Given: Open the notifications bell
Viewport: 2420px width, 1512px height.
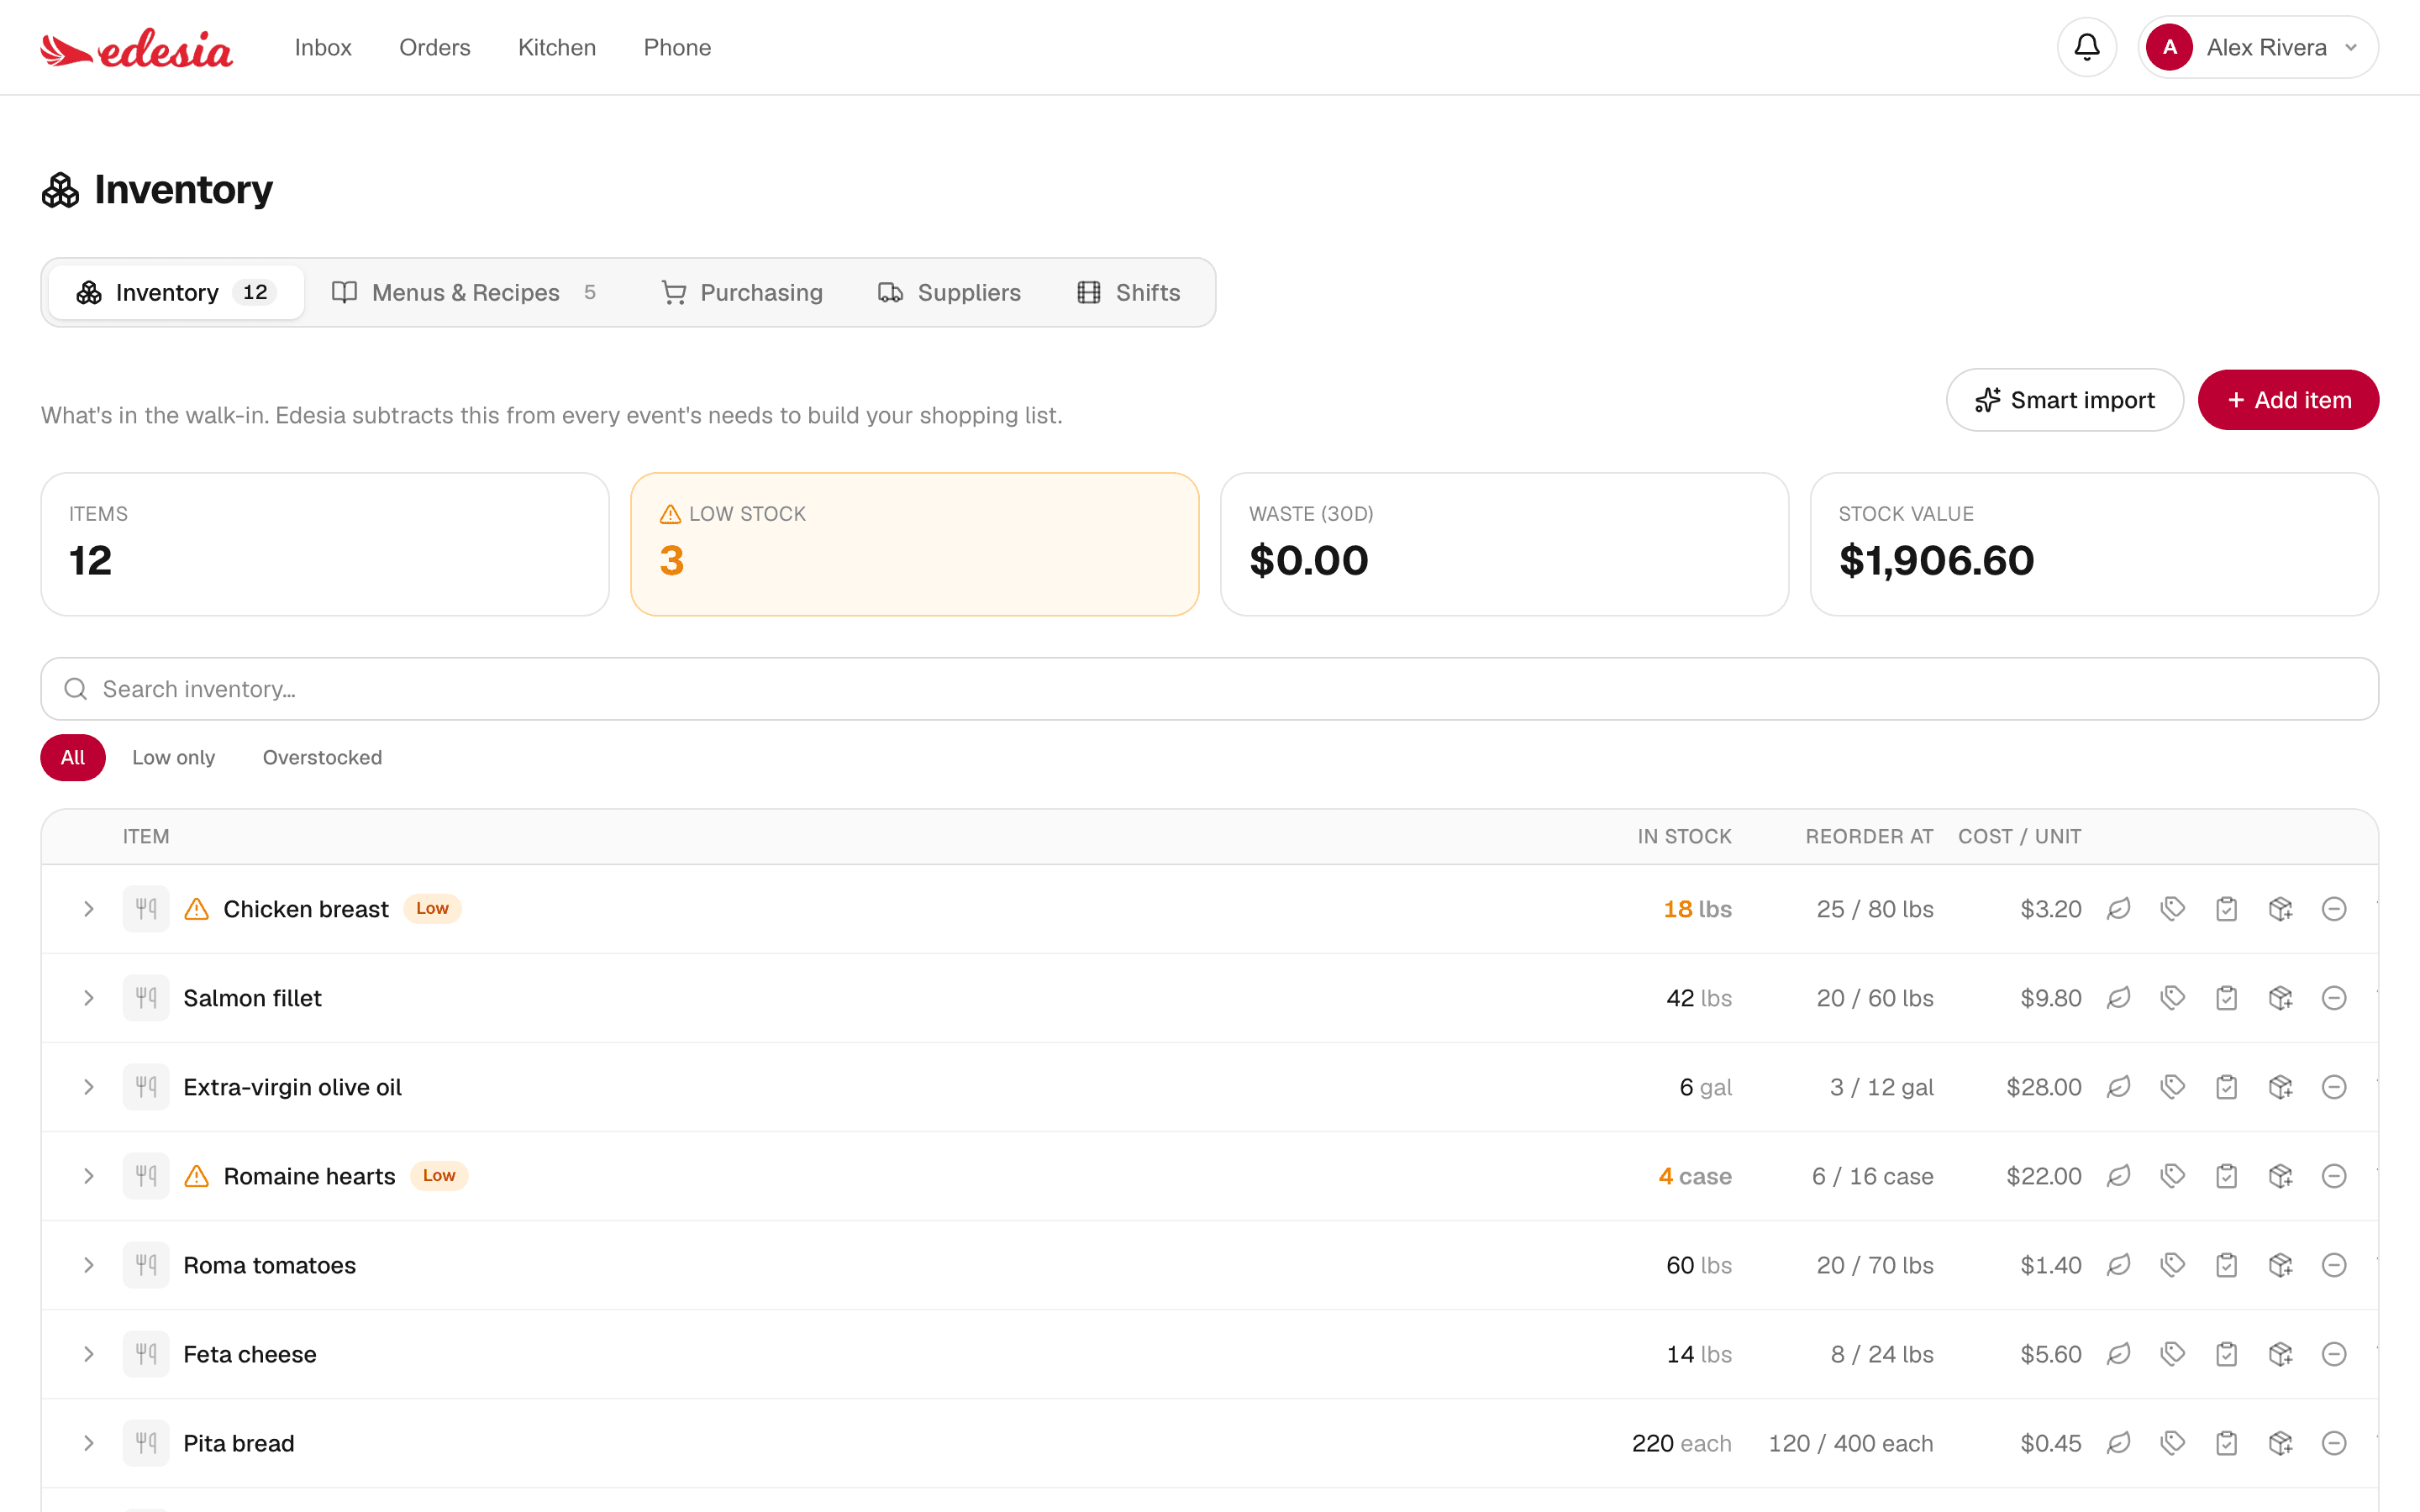Looking at the screenshot, I should (x=2086, y=47).
